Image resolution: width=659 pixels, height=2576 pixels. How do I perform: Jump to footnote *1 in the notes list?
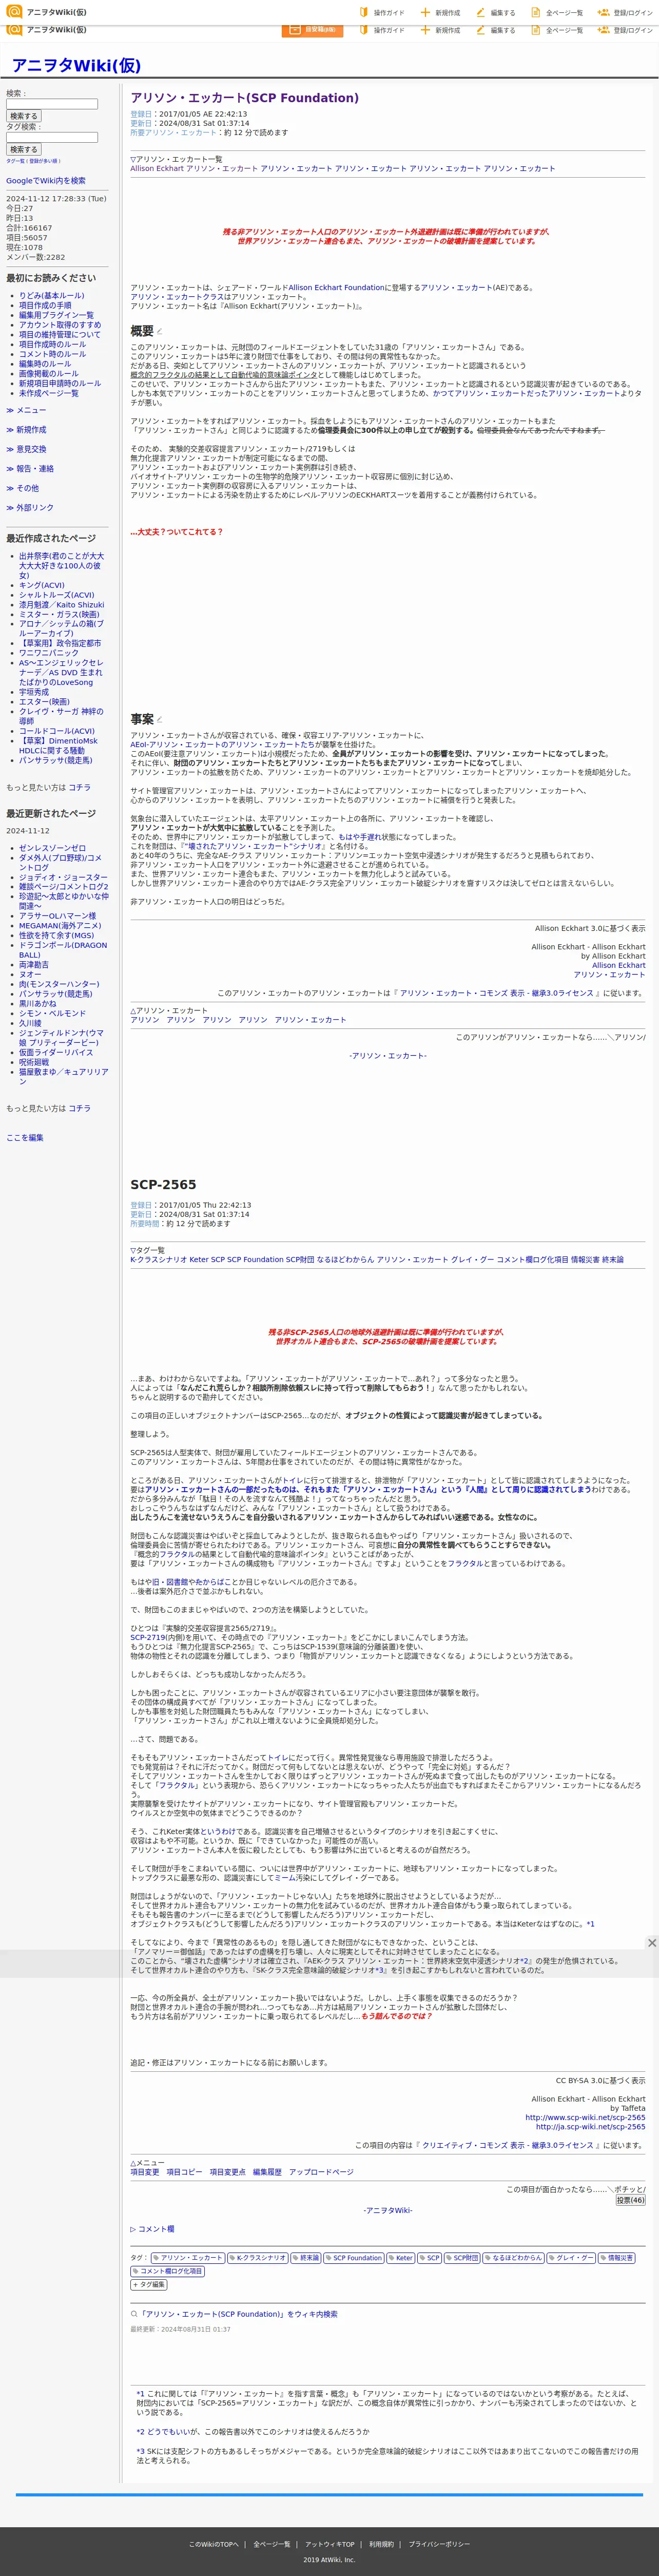[x=141, y=2394]
